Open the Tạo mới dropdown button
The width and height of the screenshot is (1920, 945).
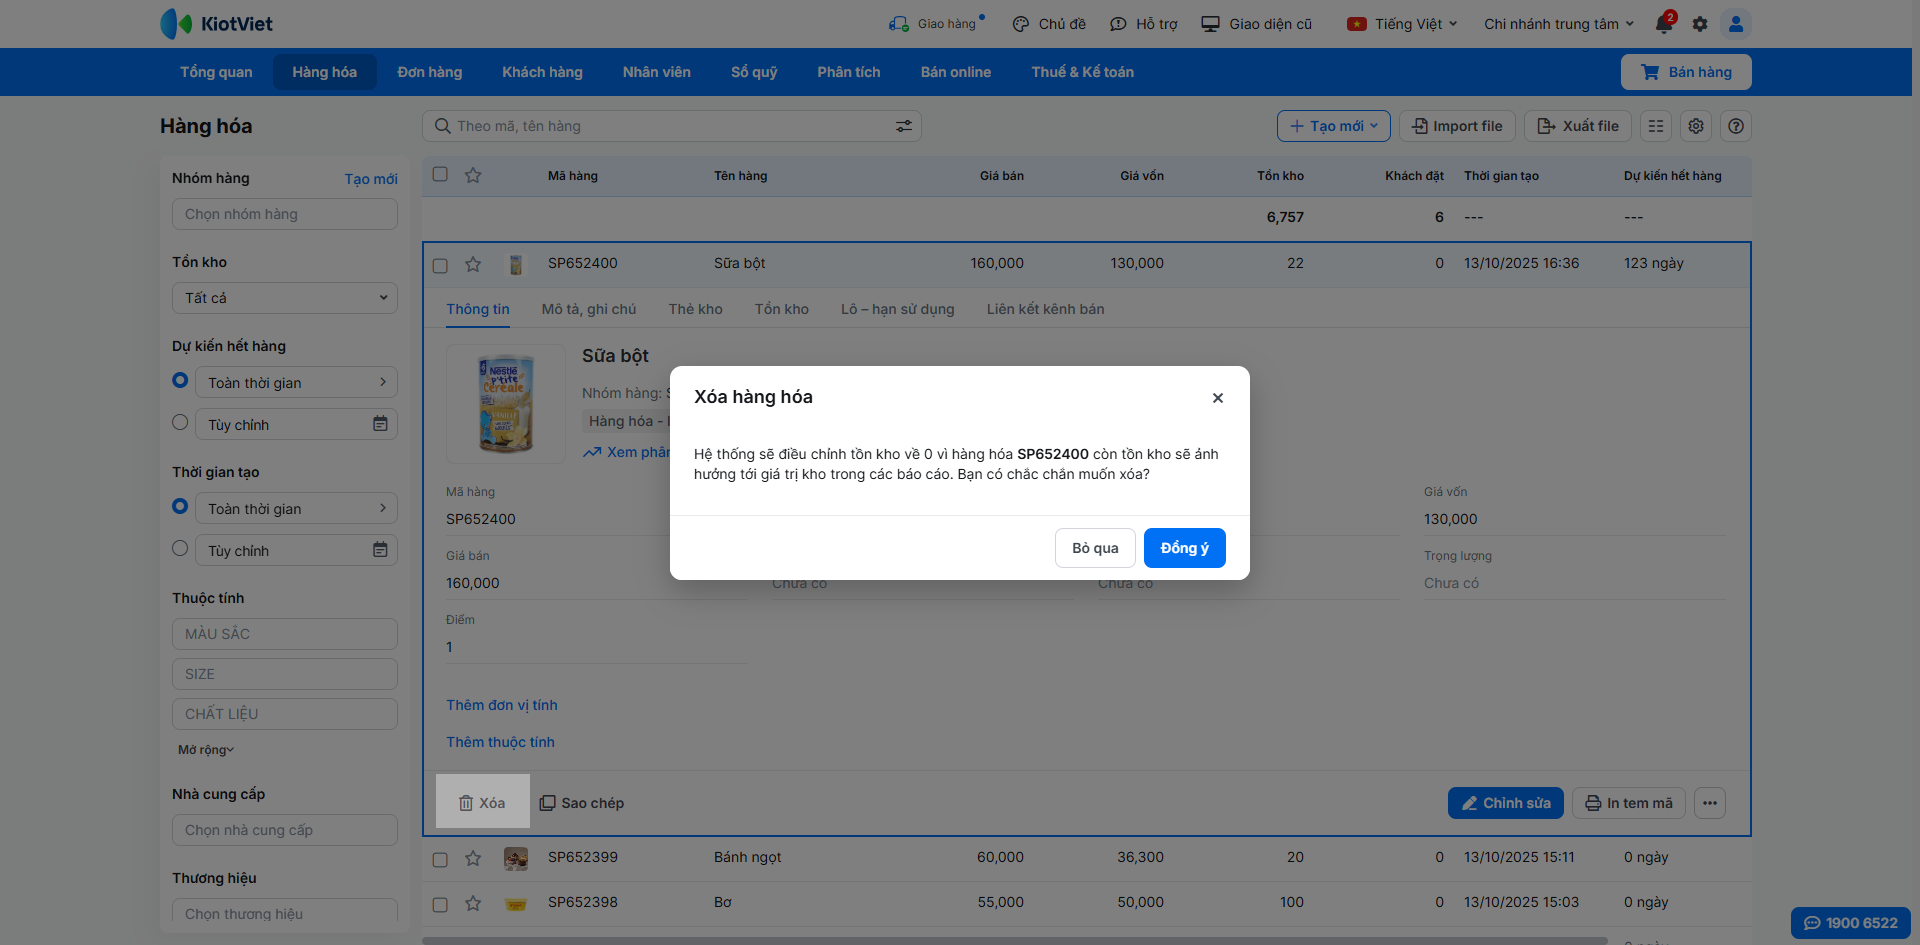pyautogui.click(x=1334, y=126)
